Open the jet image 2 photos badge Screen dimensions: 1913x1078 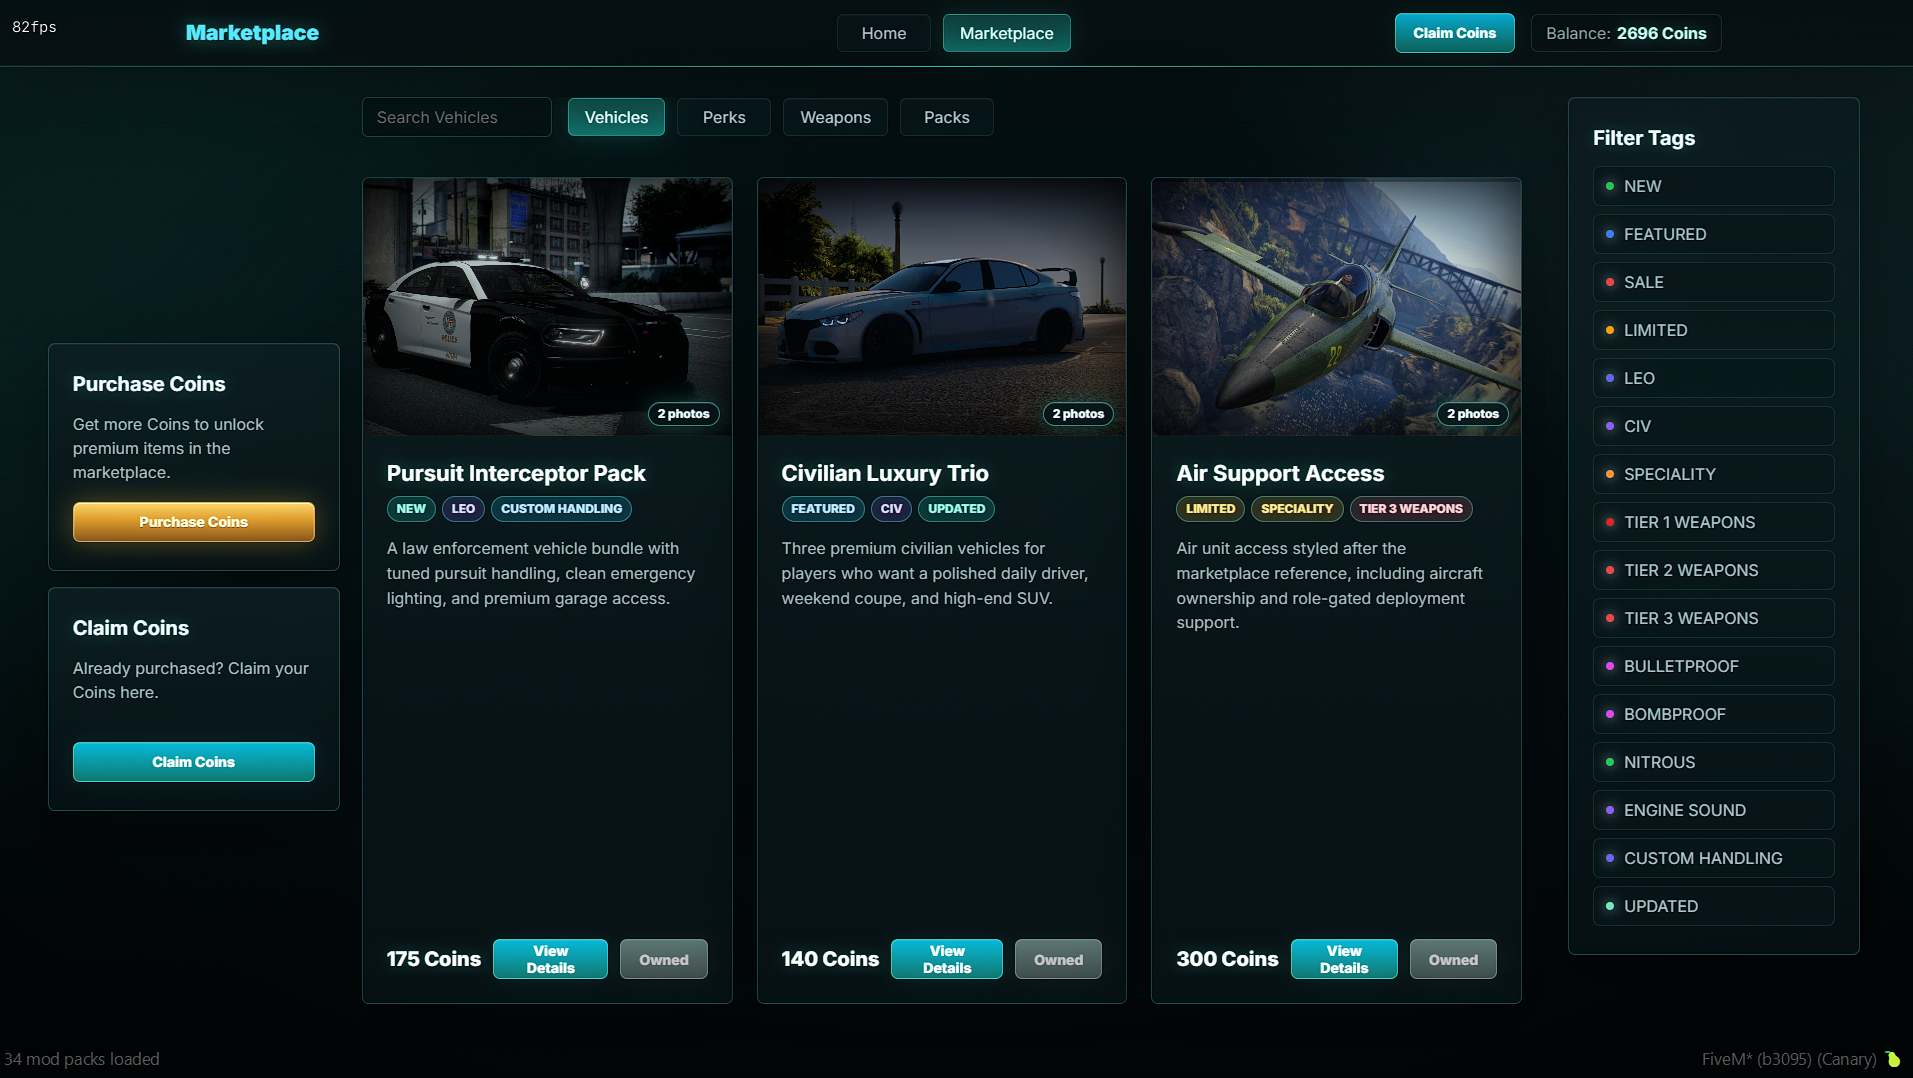[1473, 414]
